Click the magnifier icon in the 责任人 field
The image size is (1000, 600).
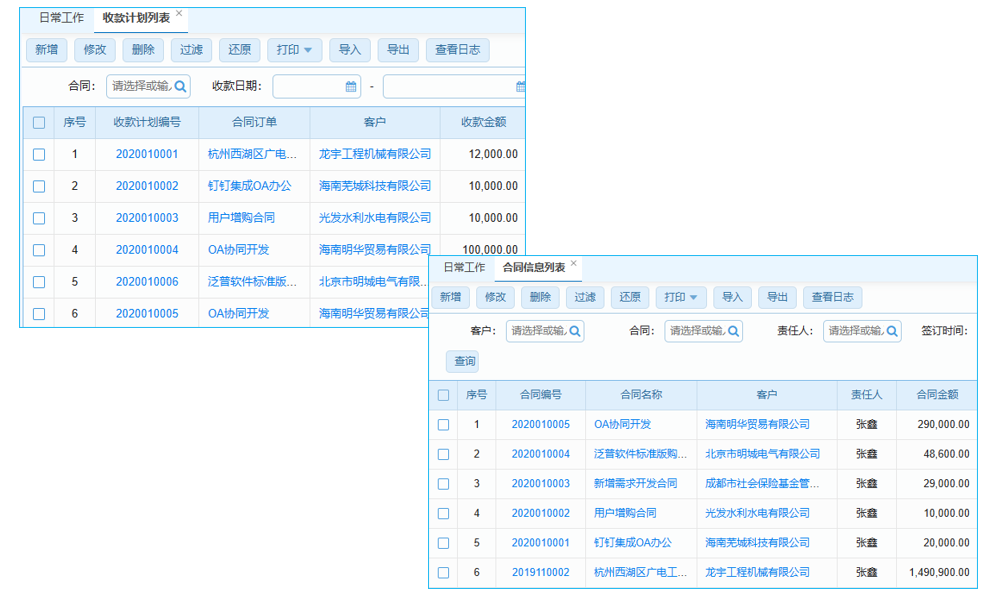click(894, 331)
